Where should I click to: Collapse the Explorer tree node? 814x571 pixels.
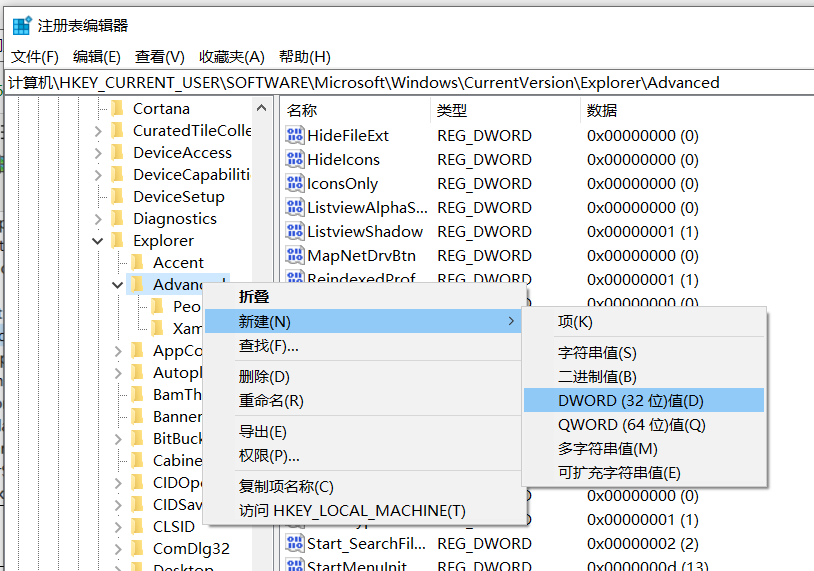[98, 241]
